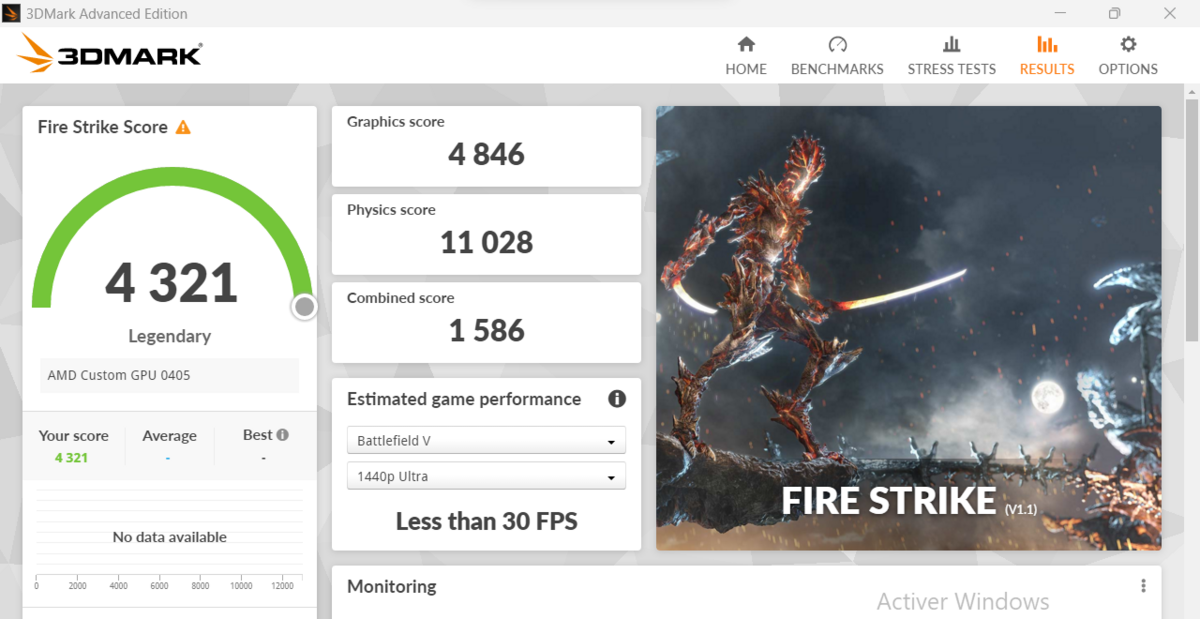This screenshot has height=619, width=1200.
Task: Click the Monitoring section heading
Action: [x=392, y=586]
